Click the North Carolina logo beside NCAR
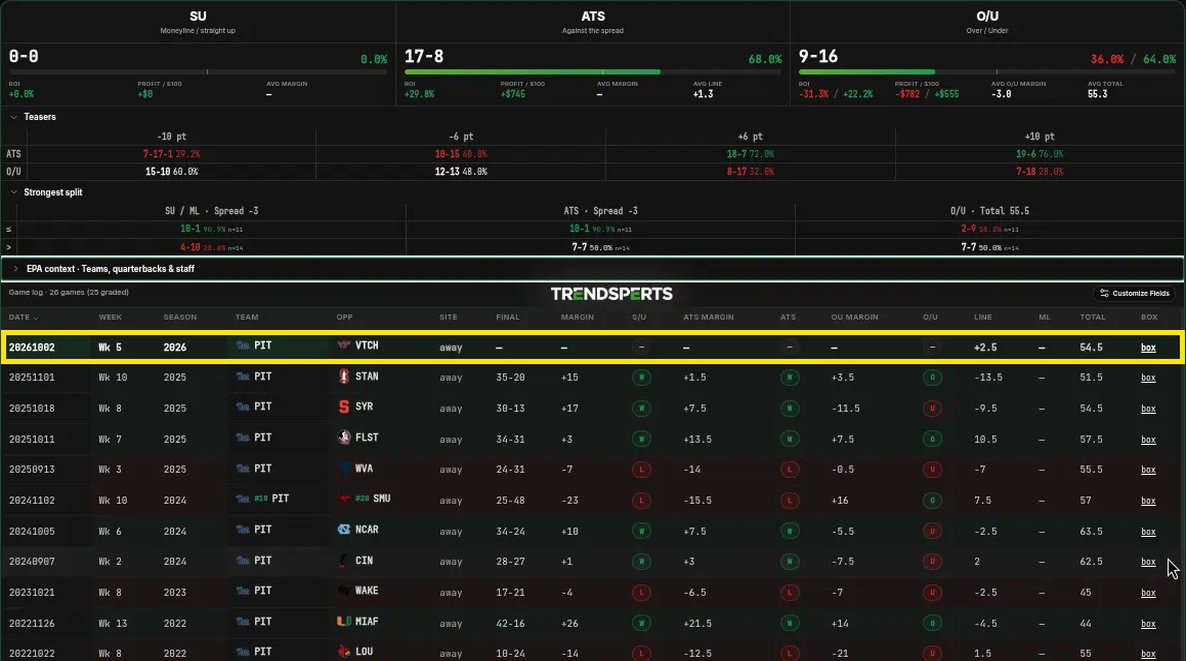This screenshot has height=661, width=1186. click(x=343, y=529)
